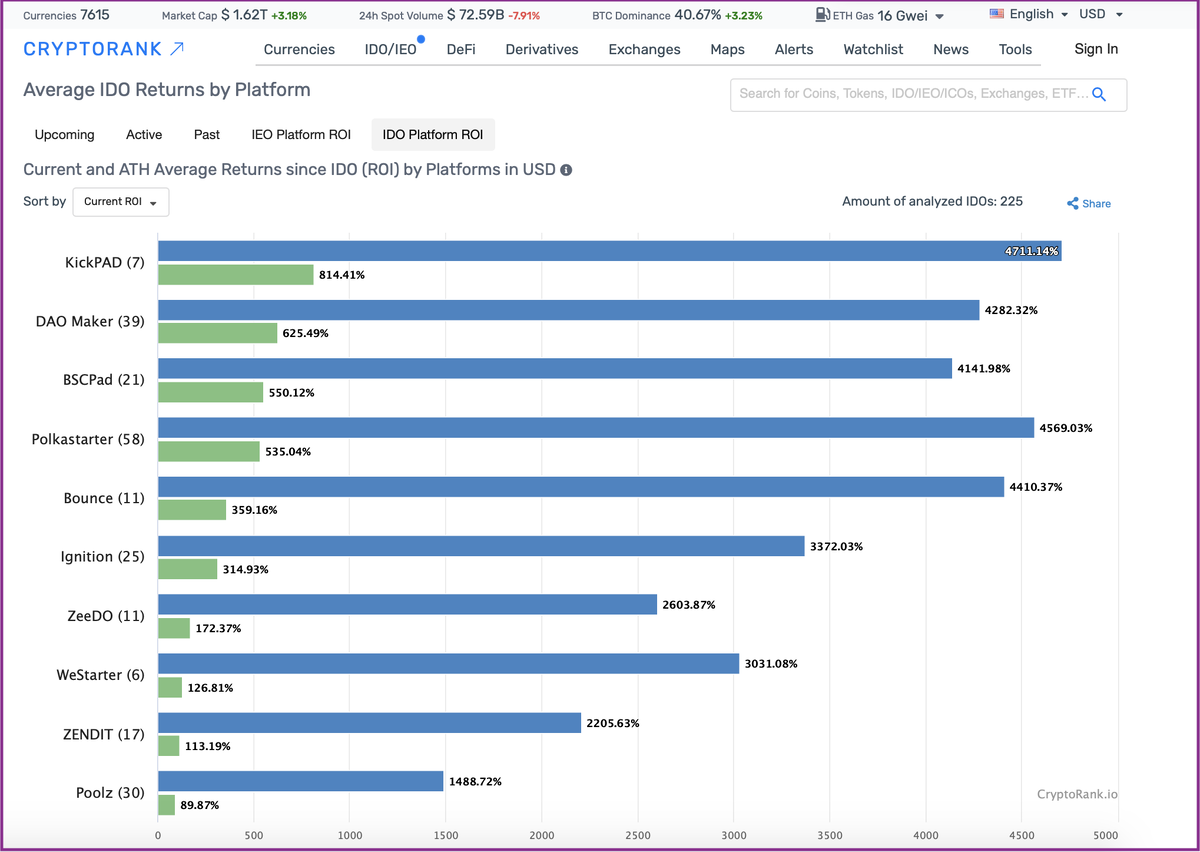Image resolution: width=1200 pixels, height=852 pixels.
Task: Click the CryptoRank logo
Action: pyautogui.click(x=104, y=49)
